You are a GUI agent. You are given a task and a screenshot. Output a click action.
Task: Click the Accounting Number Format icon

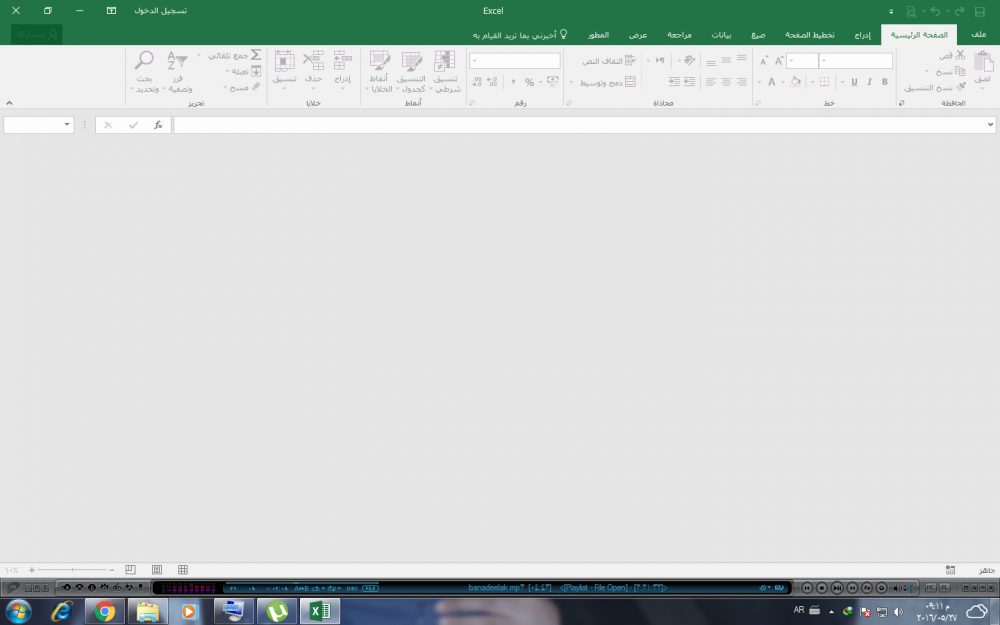click(553, 81)
